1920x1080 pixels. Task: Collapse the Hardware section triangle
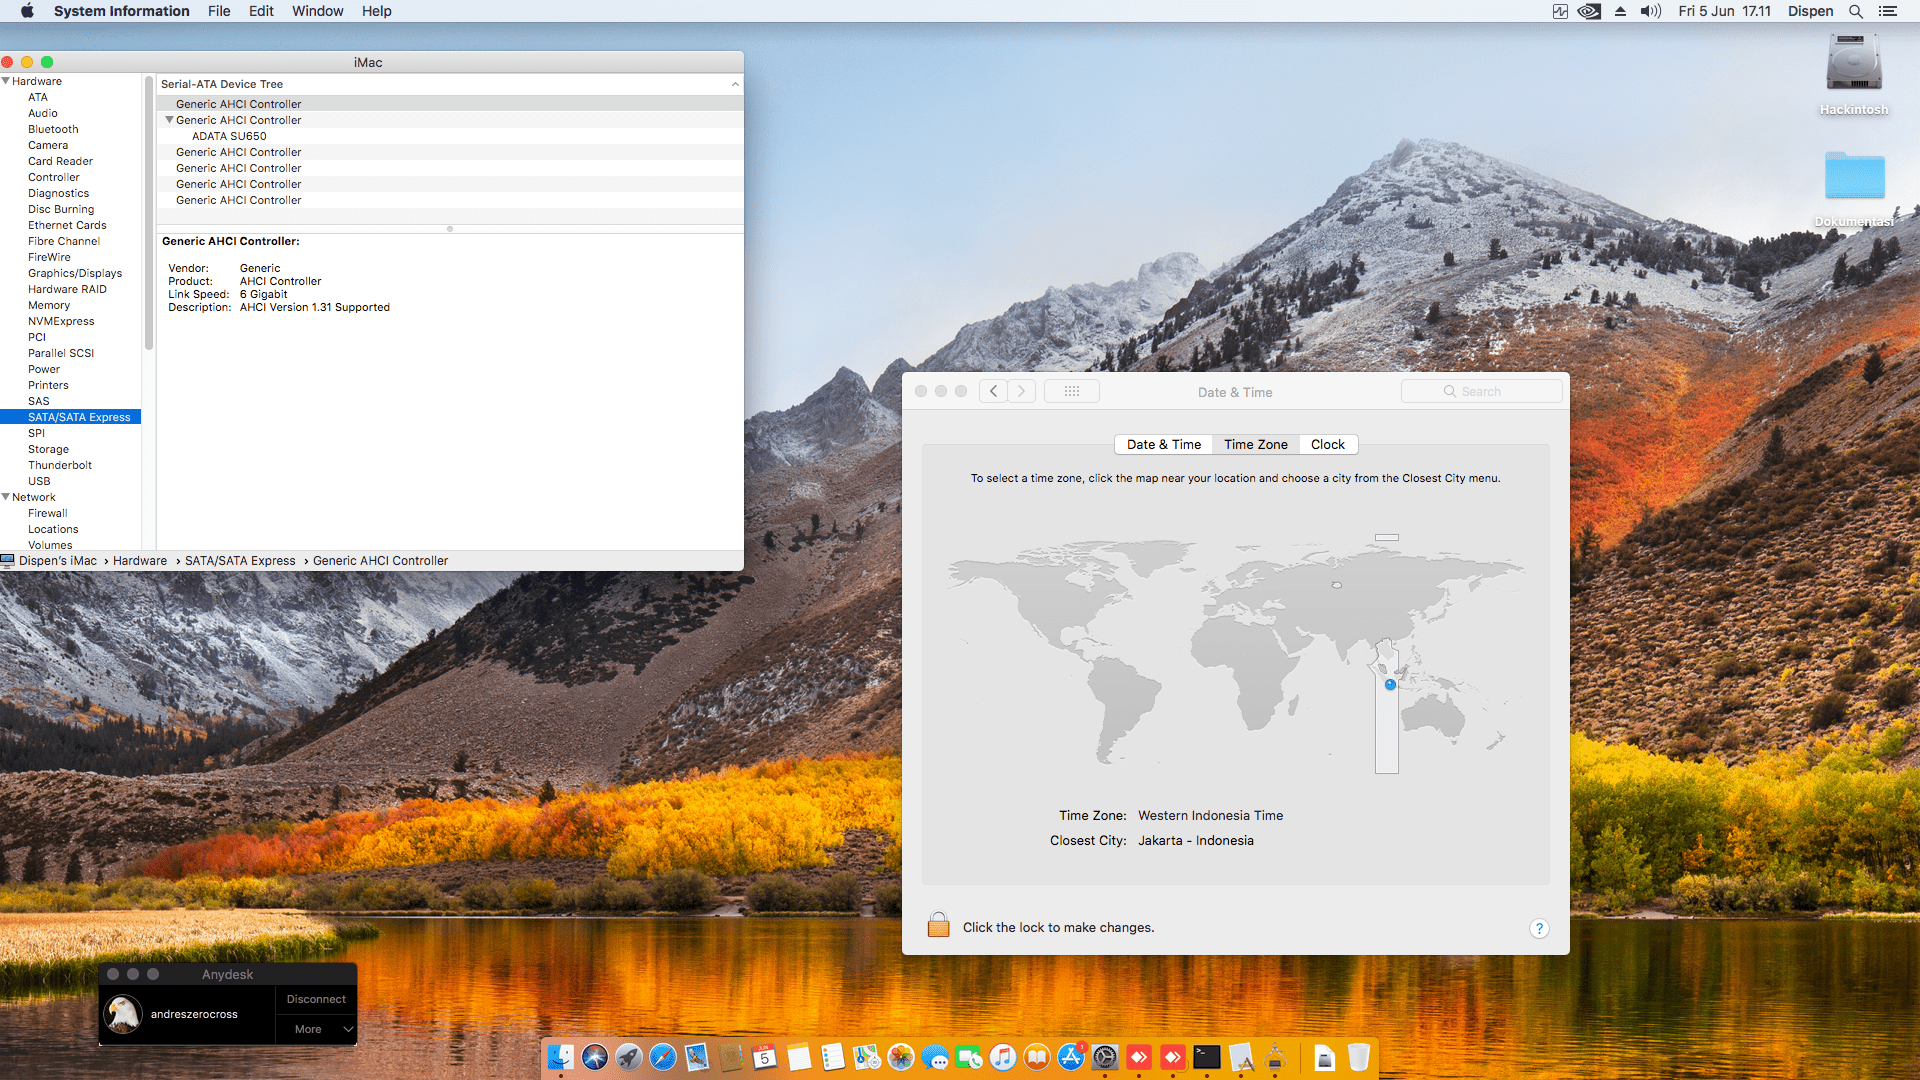pos(6,81)
